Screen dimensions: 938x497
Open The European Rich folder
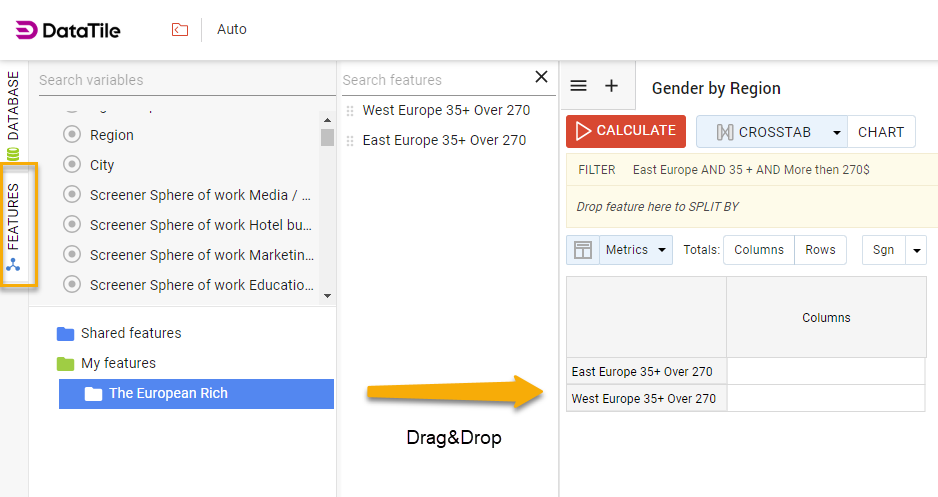click(x=168, y=394)
